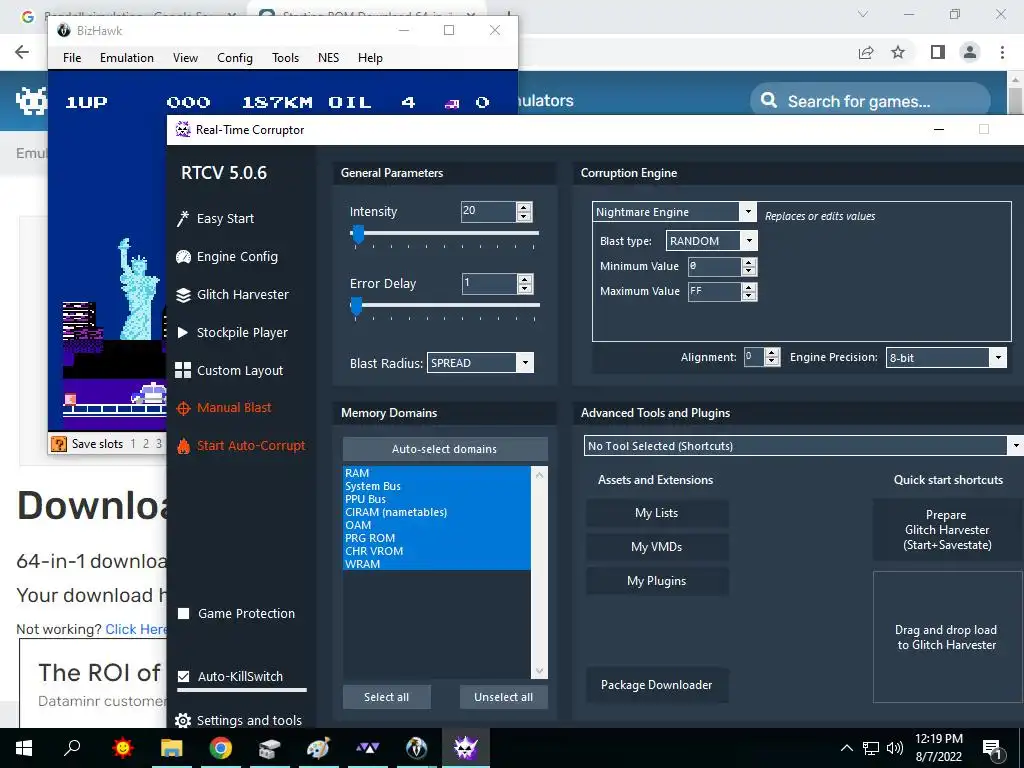Open Blast Radius SPREAD dropdown
Image resolution: width=1024 pixels, height=768 pixels.
(x=524, y=363)
